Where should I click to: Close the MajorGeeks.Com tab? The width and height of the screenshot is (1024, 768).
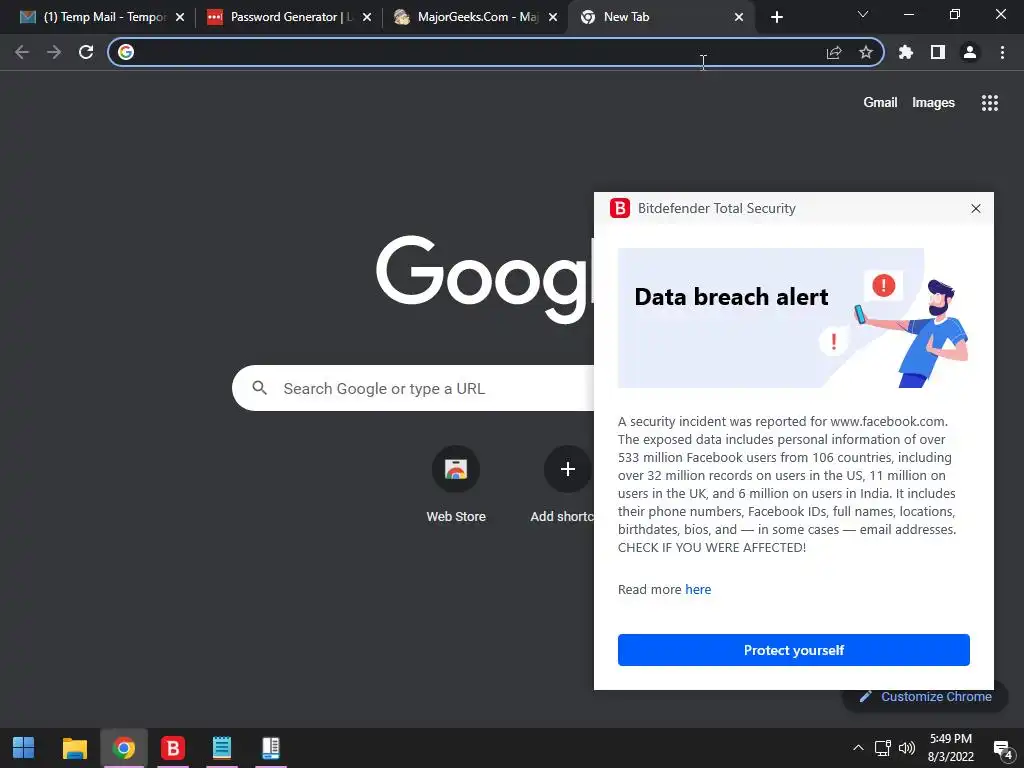553,17
